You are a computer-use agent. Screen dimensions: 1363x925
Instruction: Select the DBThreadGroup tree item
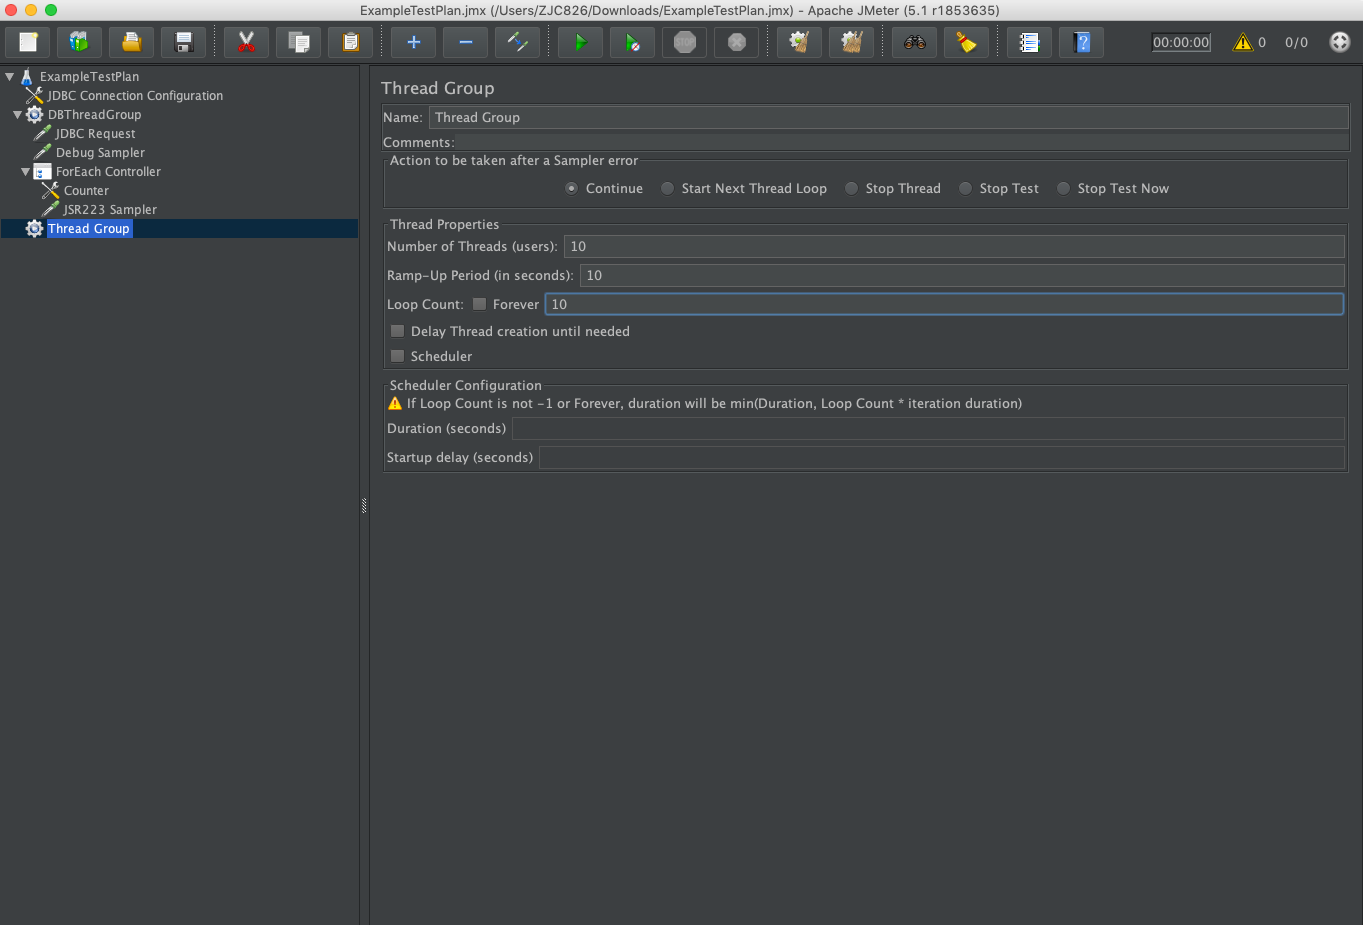[94, 115]
